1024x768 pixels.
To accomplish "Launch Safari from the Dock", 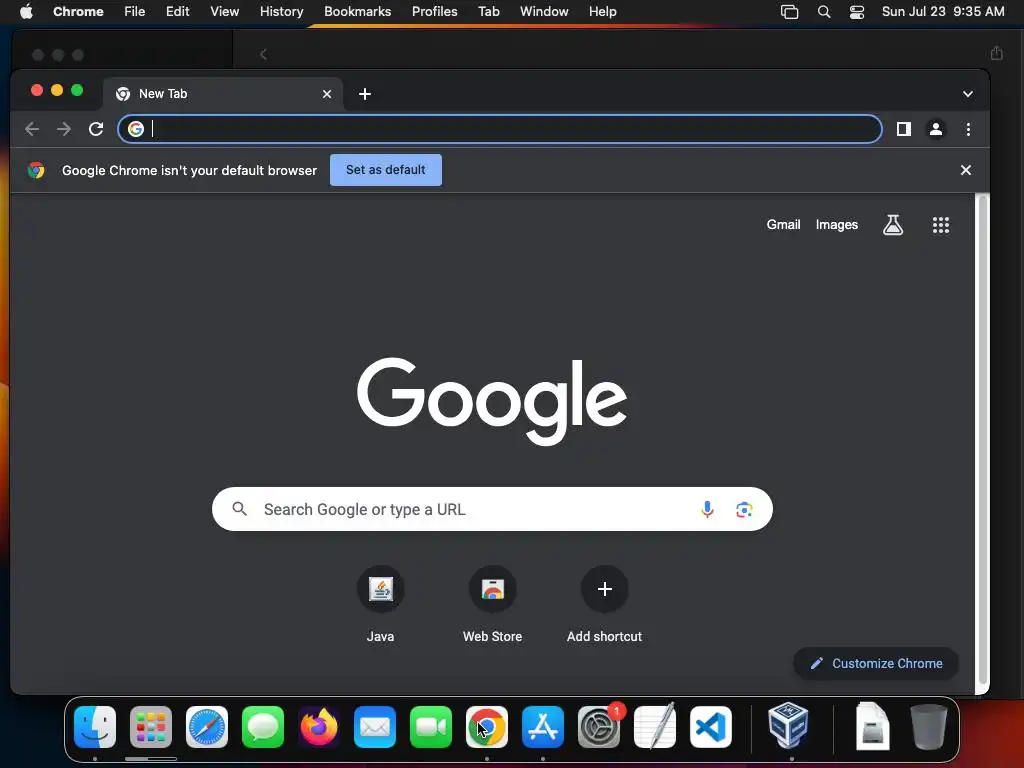I will 207,727.
